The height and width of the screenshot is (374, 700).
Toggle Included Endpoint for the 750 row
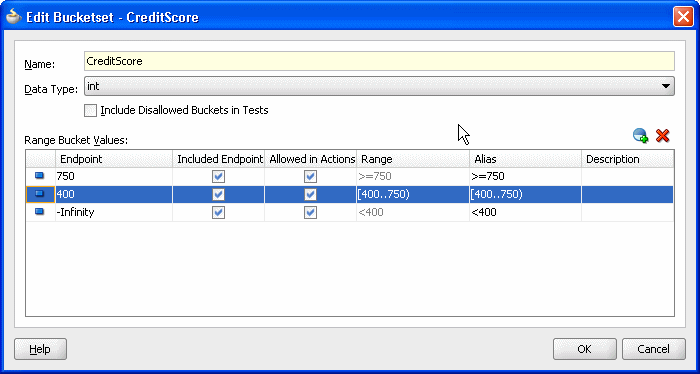coord(218,177)
